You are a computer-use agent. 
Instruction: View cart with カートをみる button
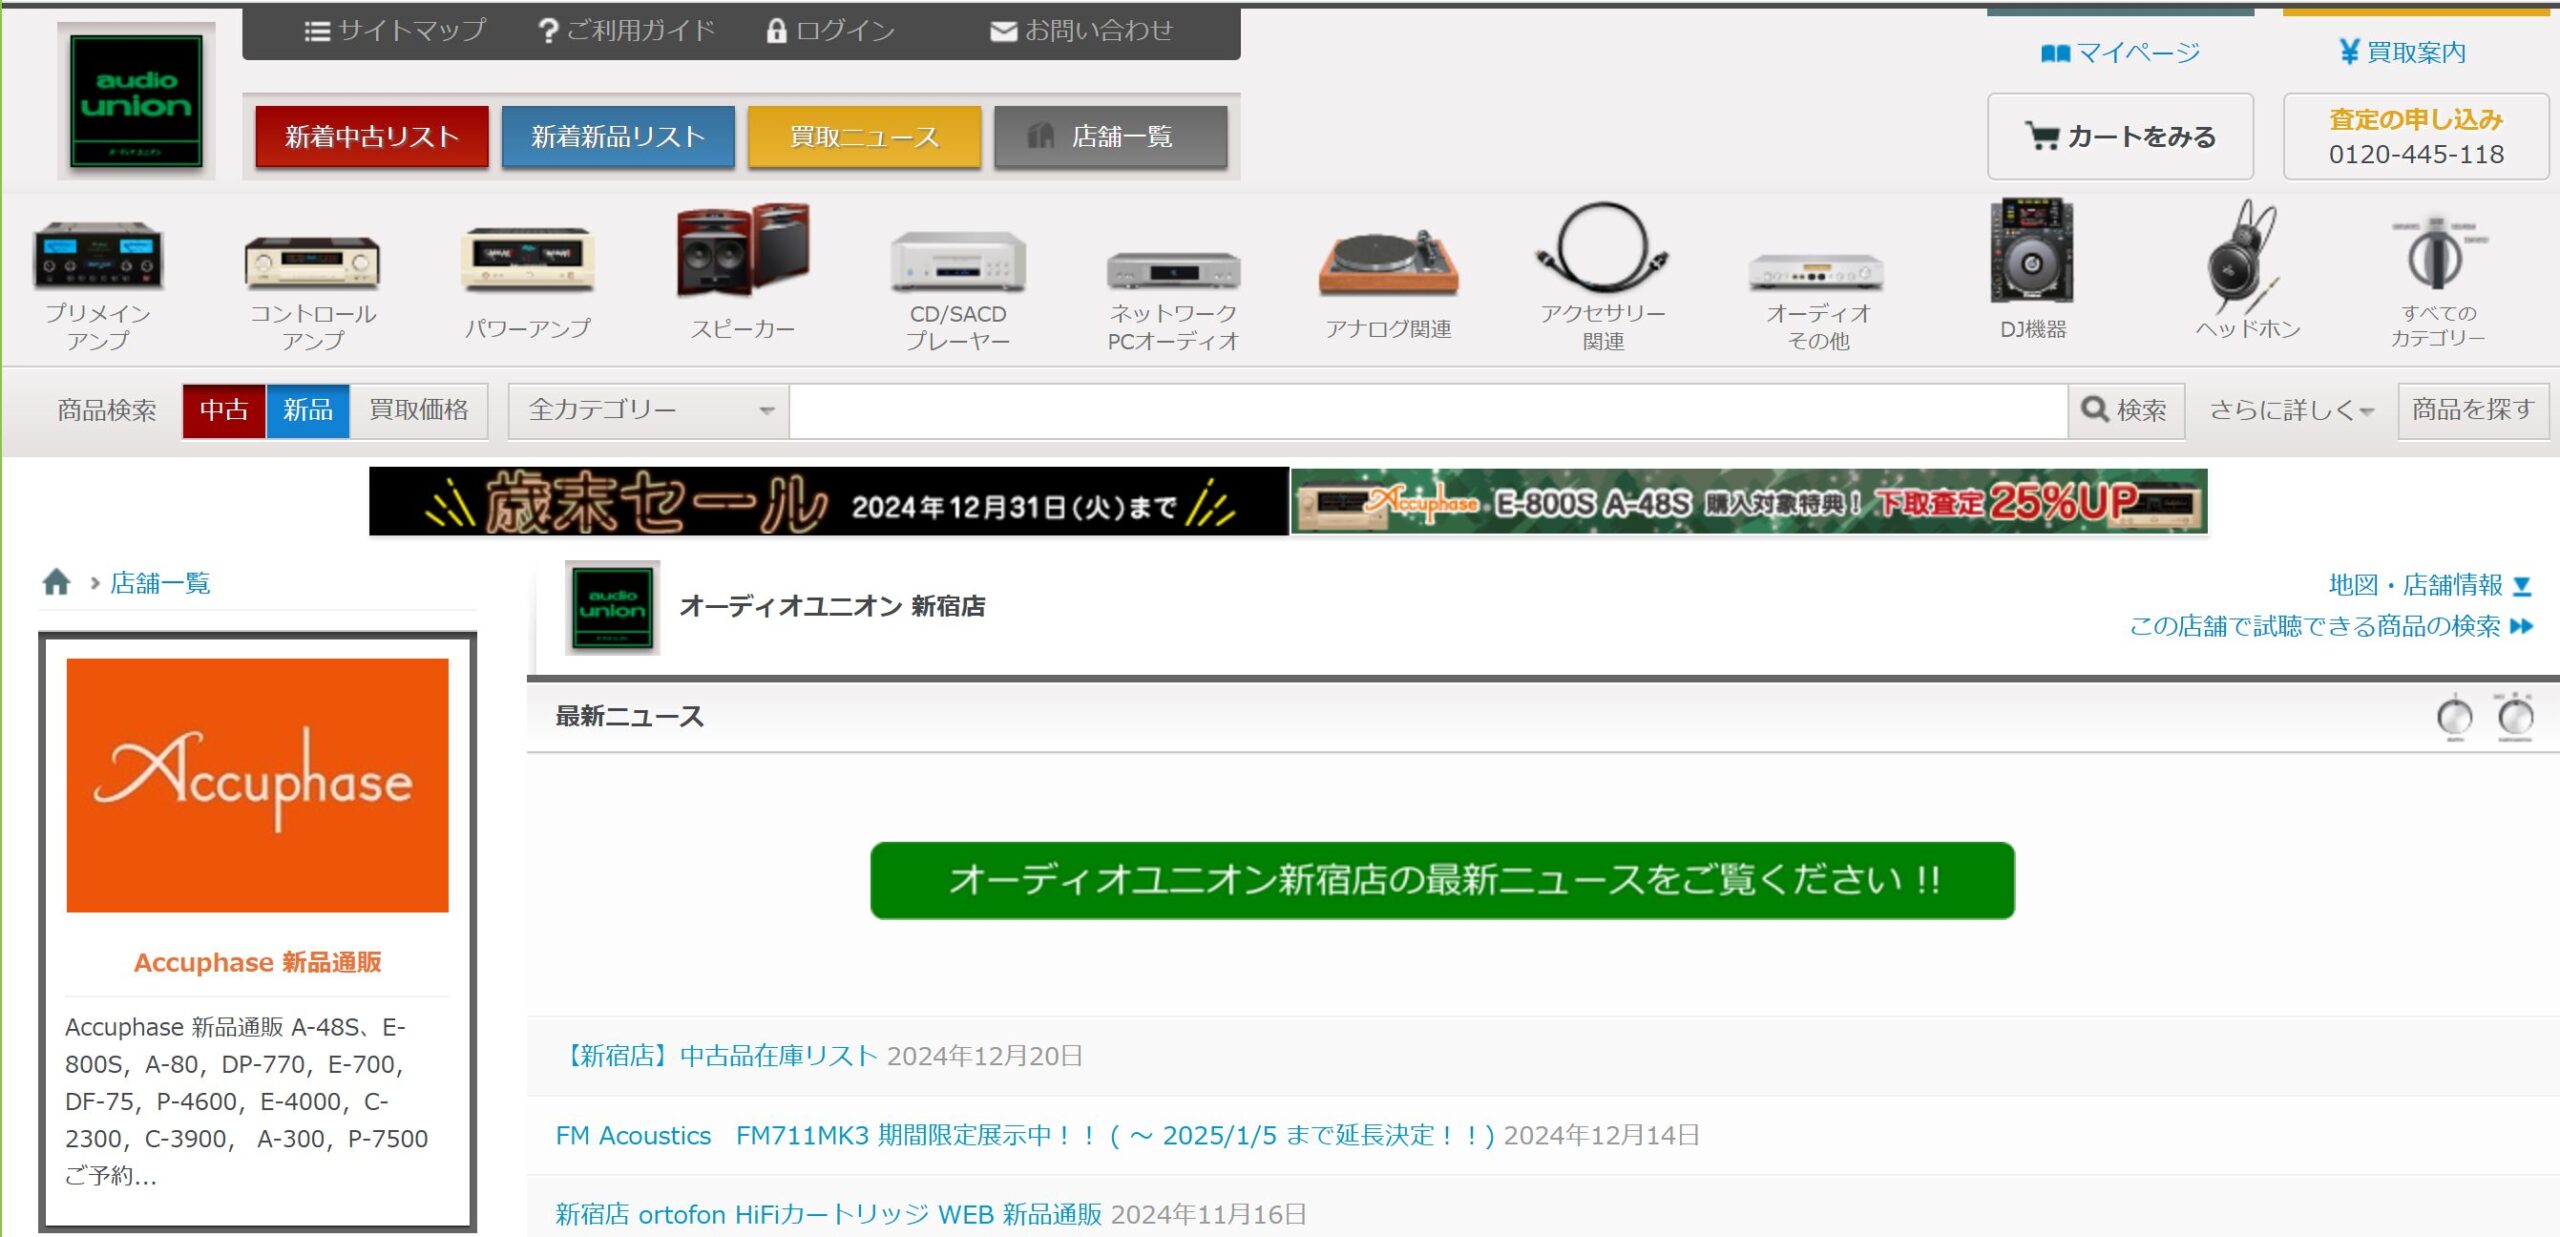tap(2120, 136)
